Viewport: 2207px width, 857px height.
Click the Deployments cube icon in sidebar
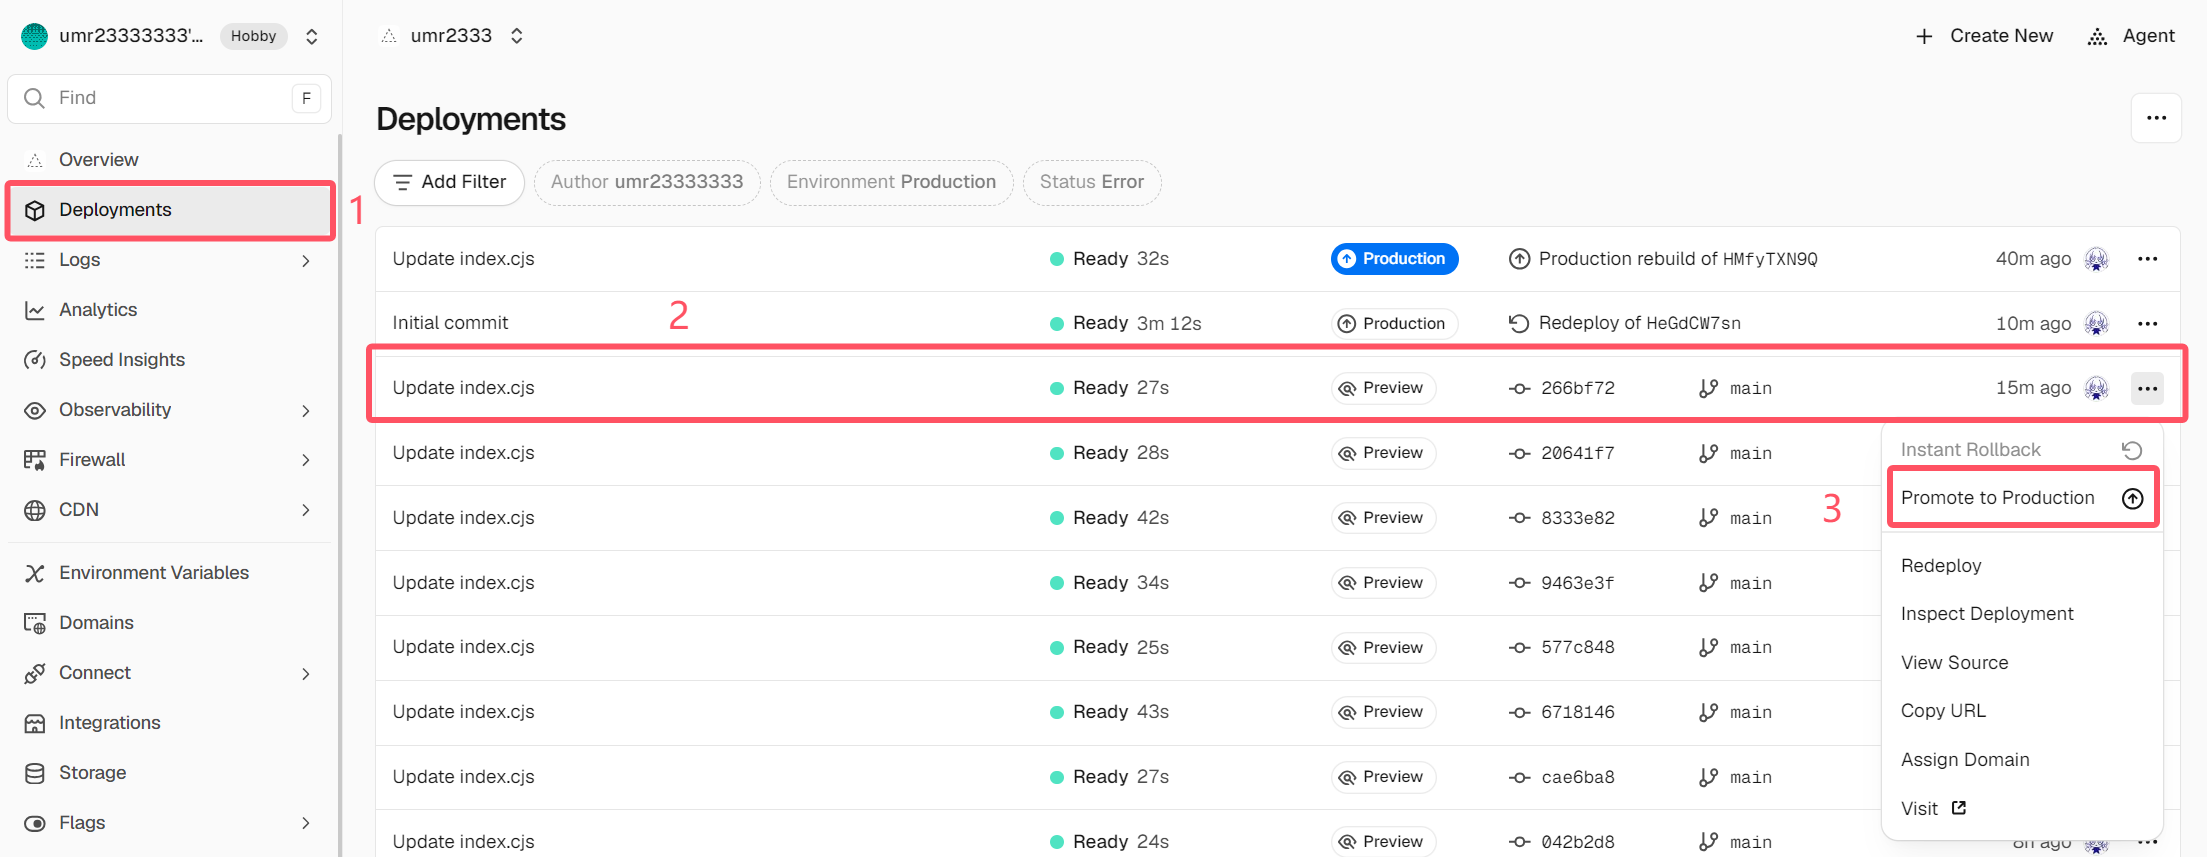point(35,210)
